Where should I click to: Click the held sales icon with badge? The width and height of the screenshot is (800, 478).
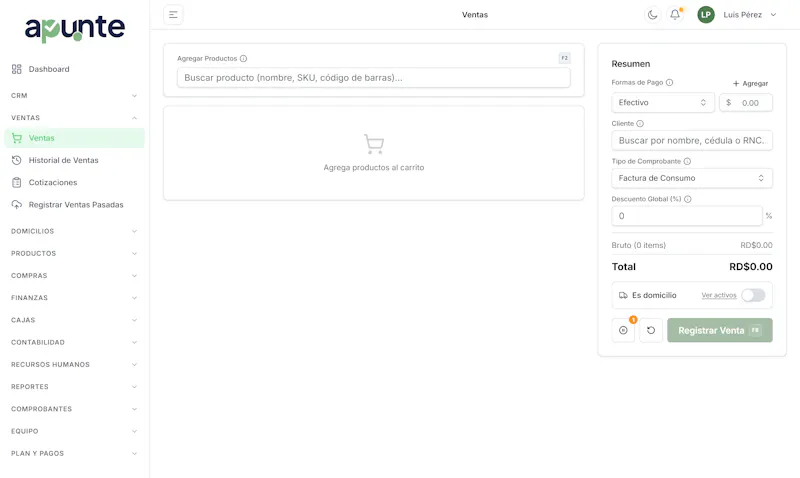(x=623, y=331)
